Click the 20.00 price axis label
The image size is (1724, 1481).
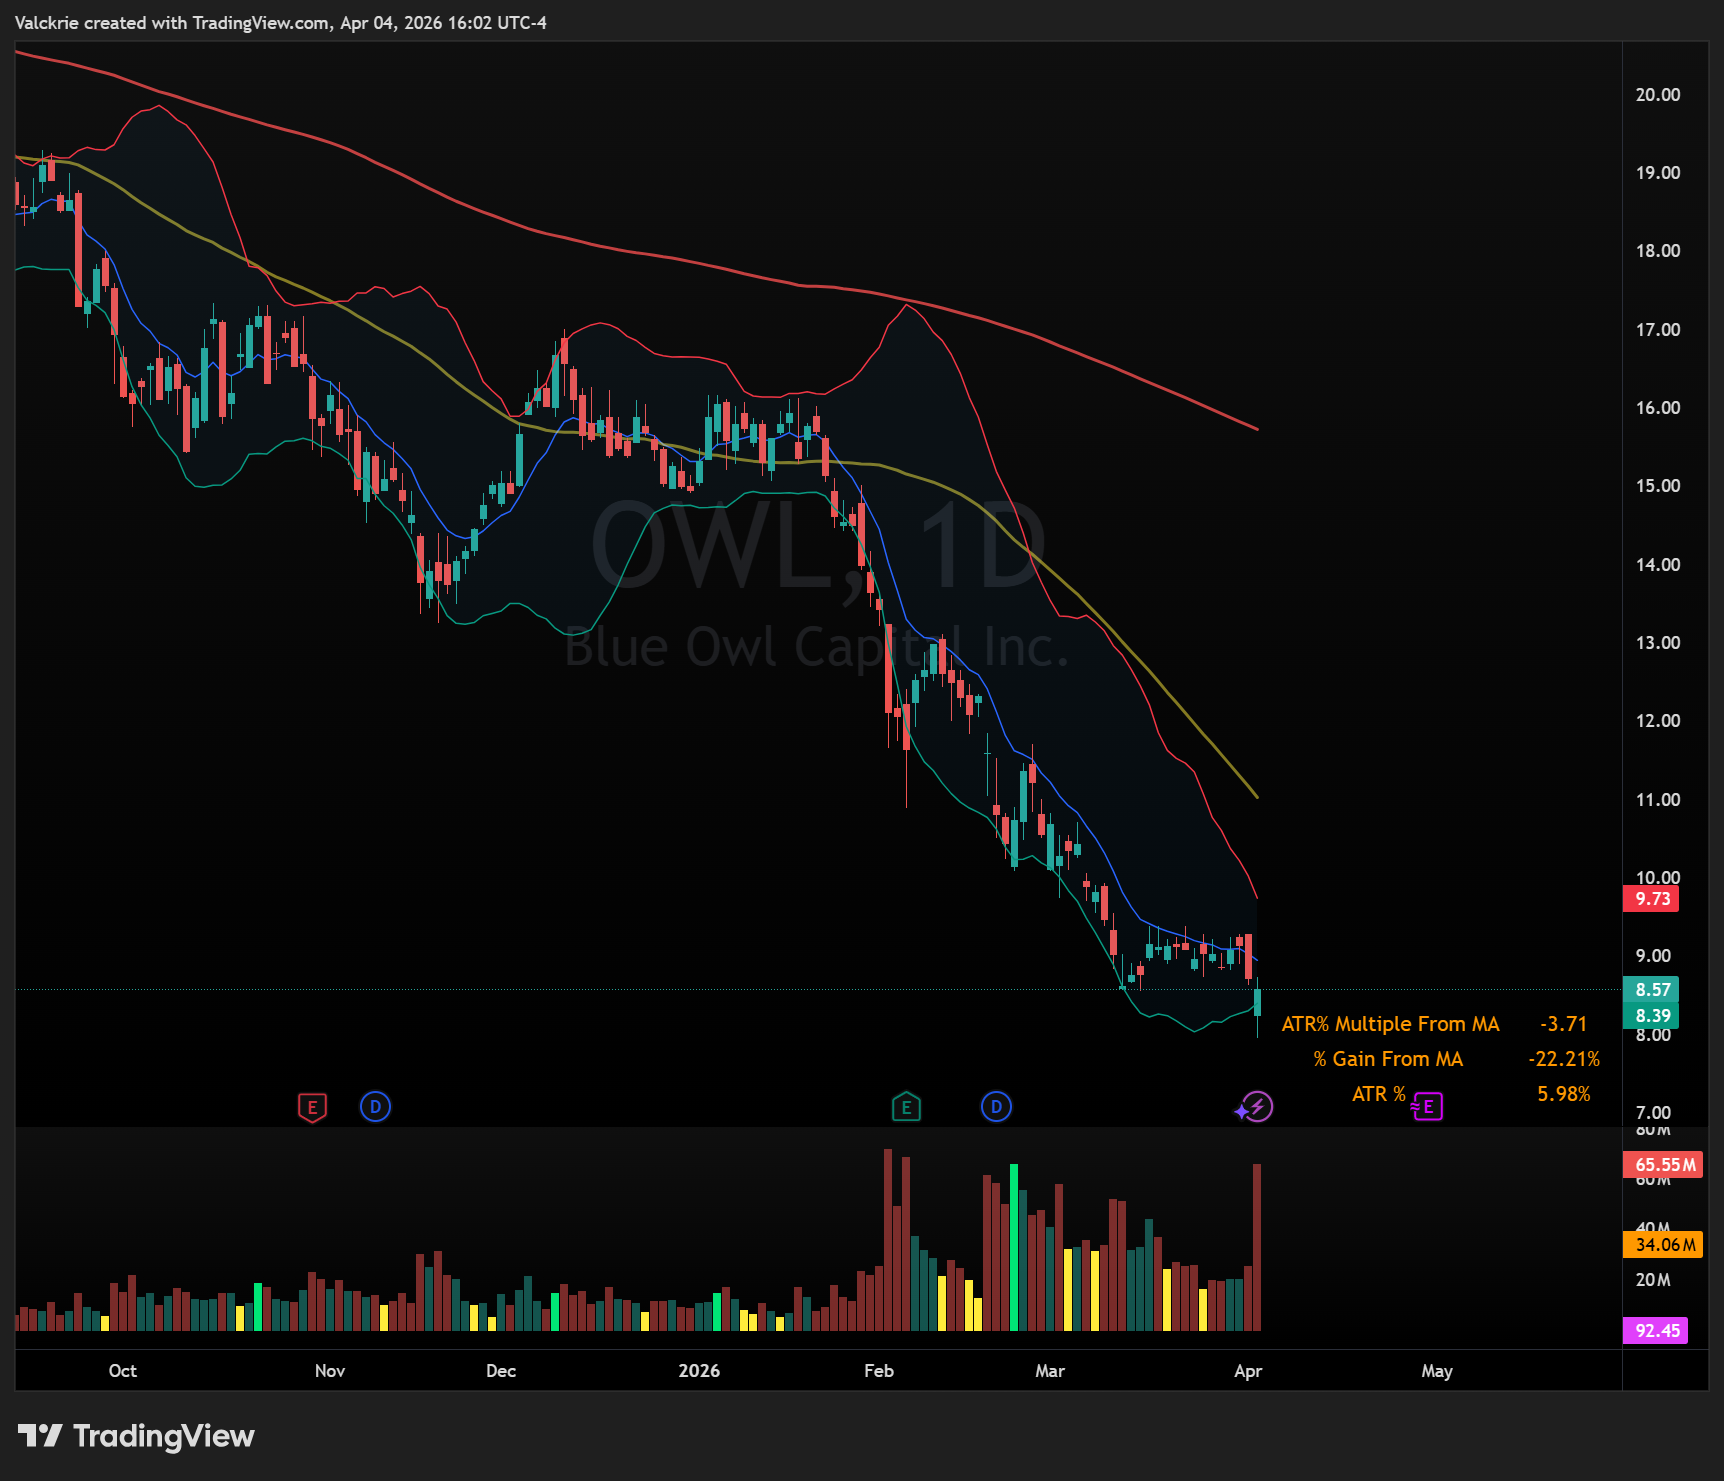pos(1658,95)
